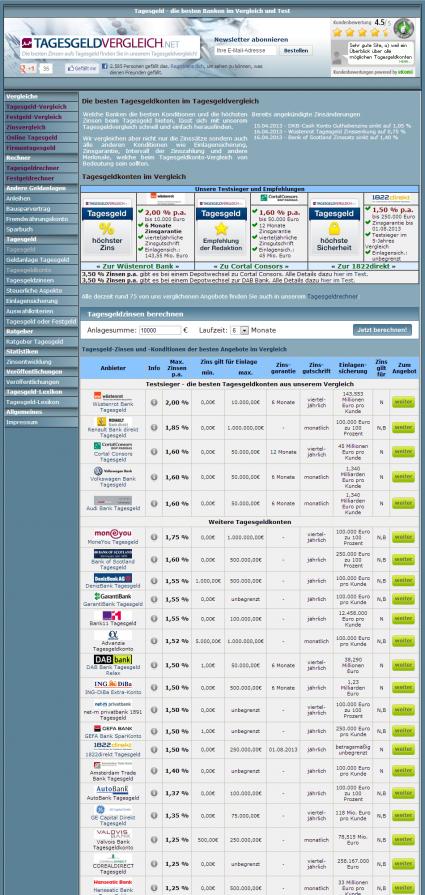Click the Jetzt berechnen button
The height and width of the screenshot is (895, 425).
coord(382,330)
